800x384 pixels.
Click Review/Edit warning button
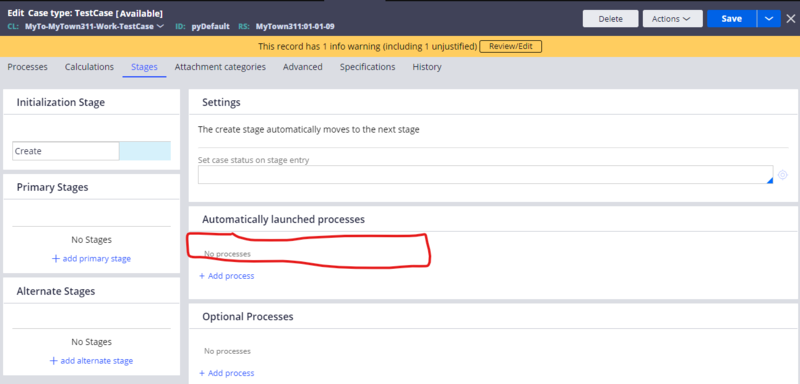click(510, 46)
